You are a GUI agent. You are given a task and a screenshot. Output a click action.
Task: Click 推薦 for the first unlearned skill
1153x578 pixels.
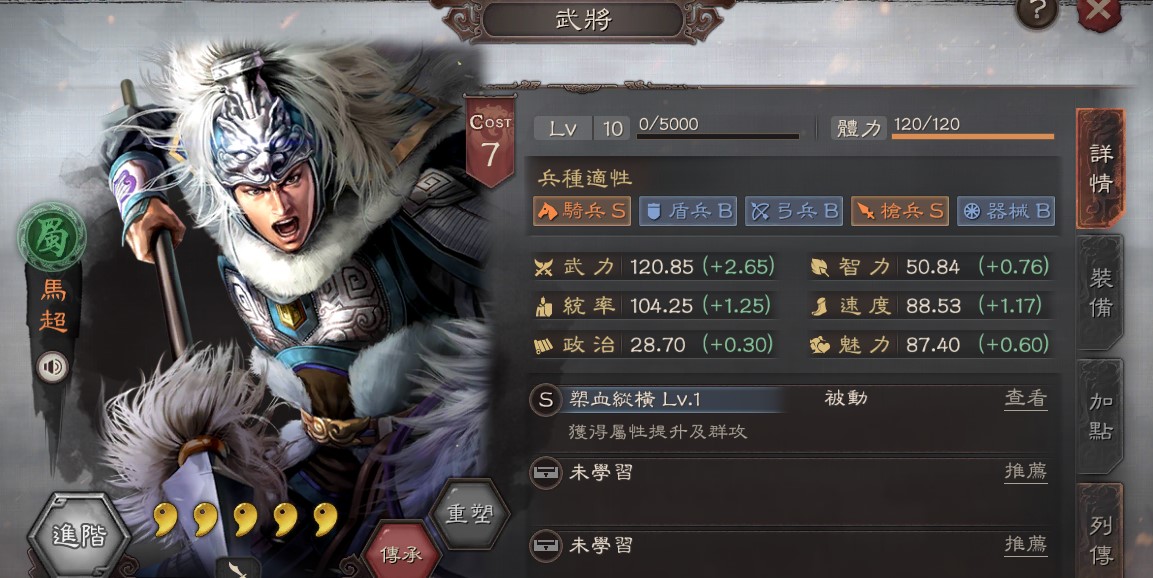(1026, 471)
